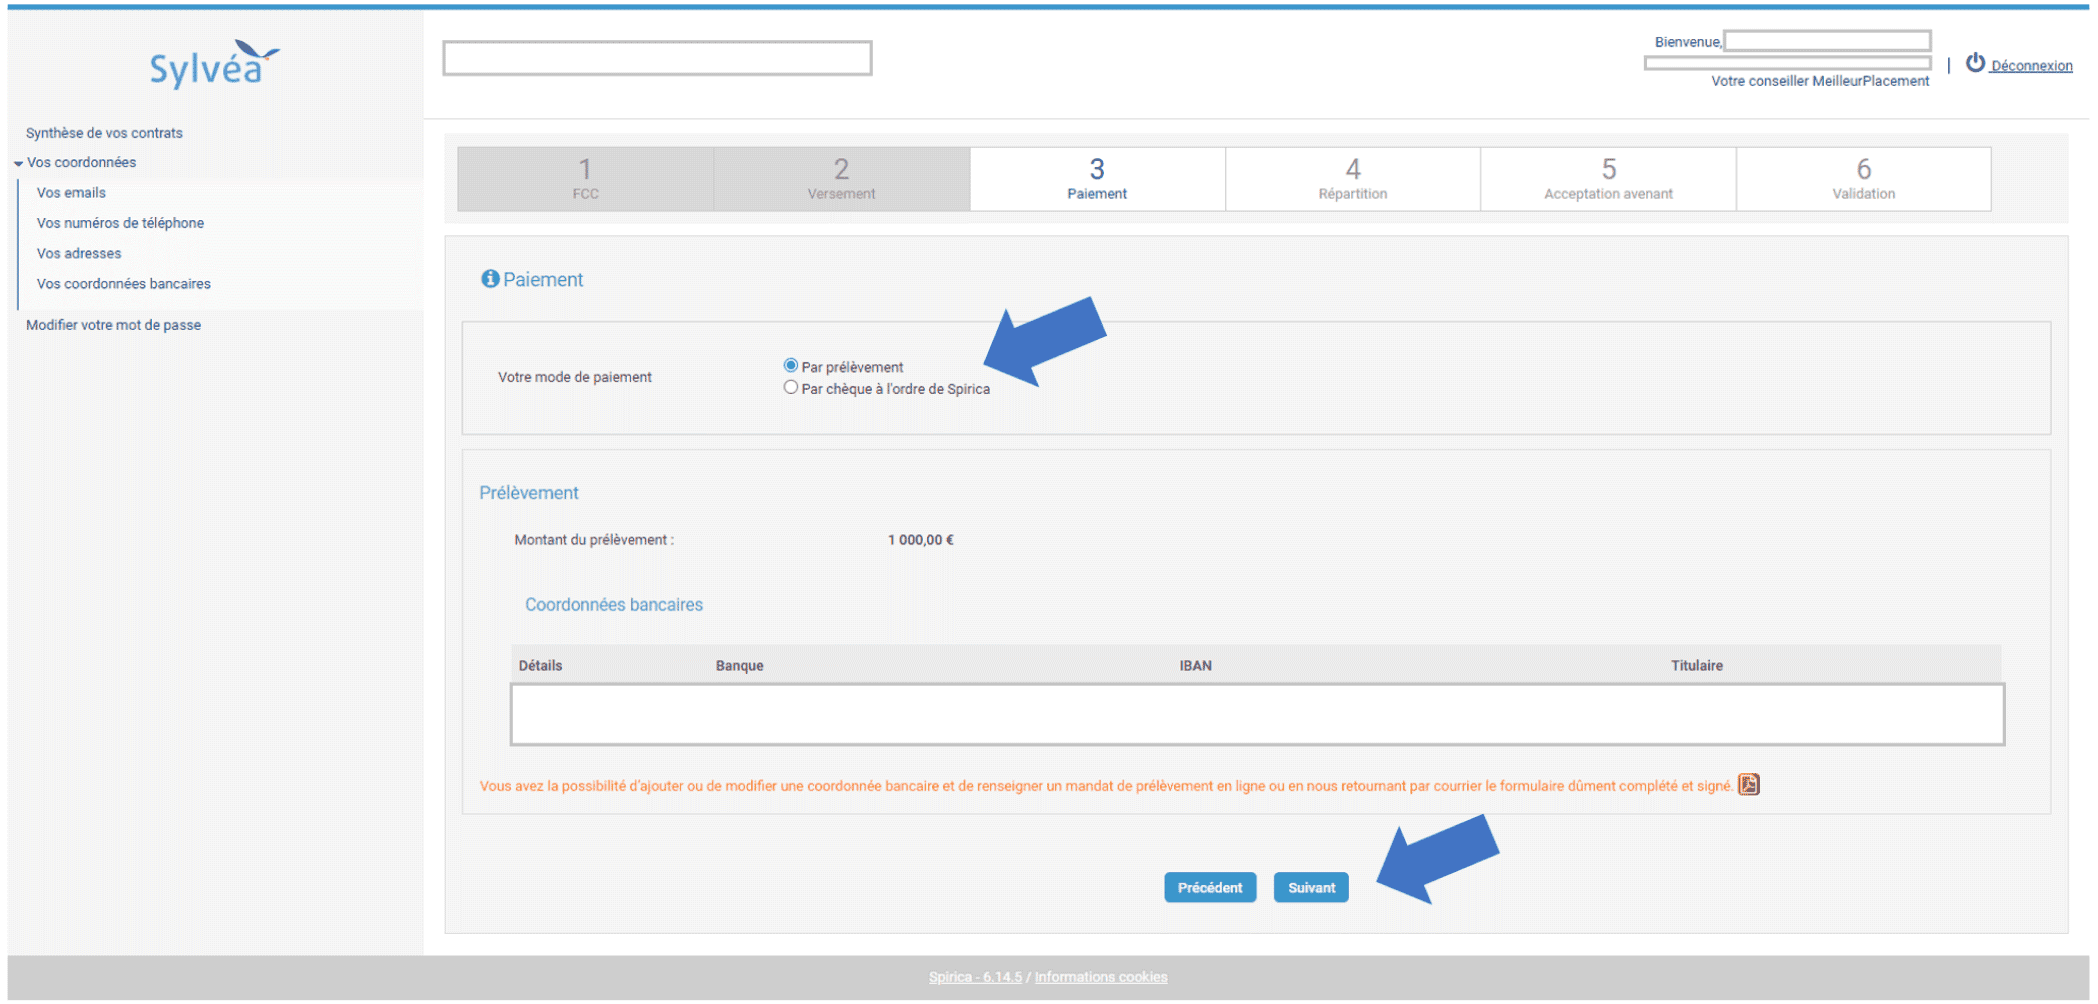Click the Sylvéa bird logo

click(x=214, y=66)
